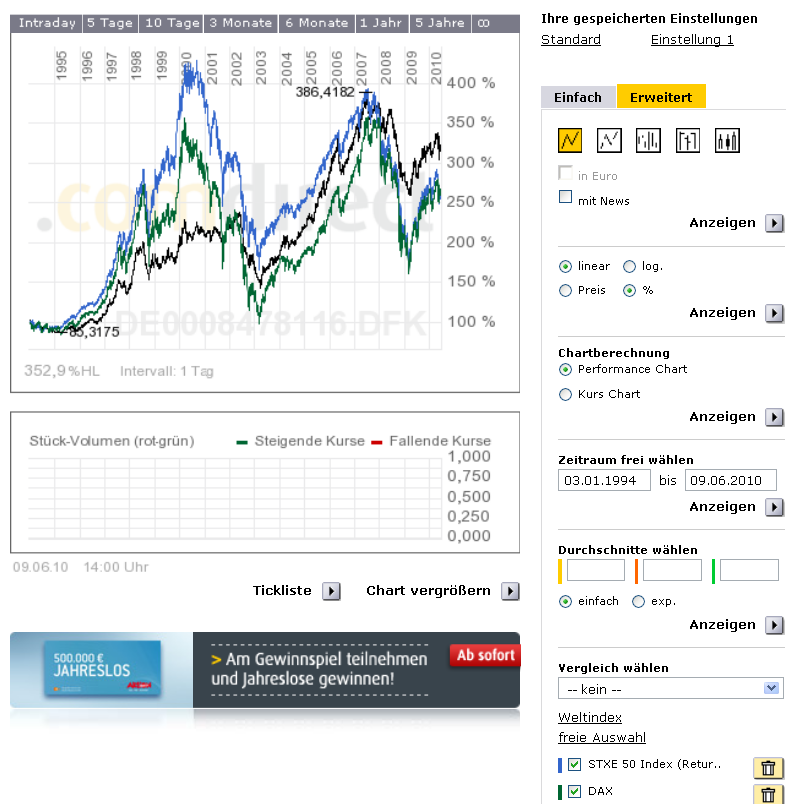Select the log. scale radio button
Image resolution: width=810 pixels, height=804 pixels.
pos(629,266)
